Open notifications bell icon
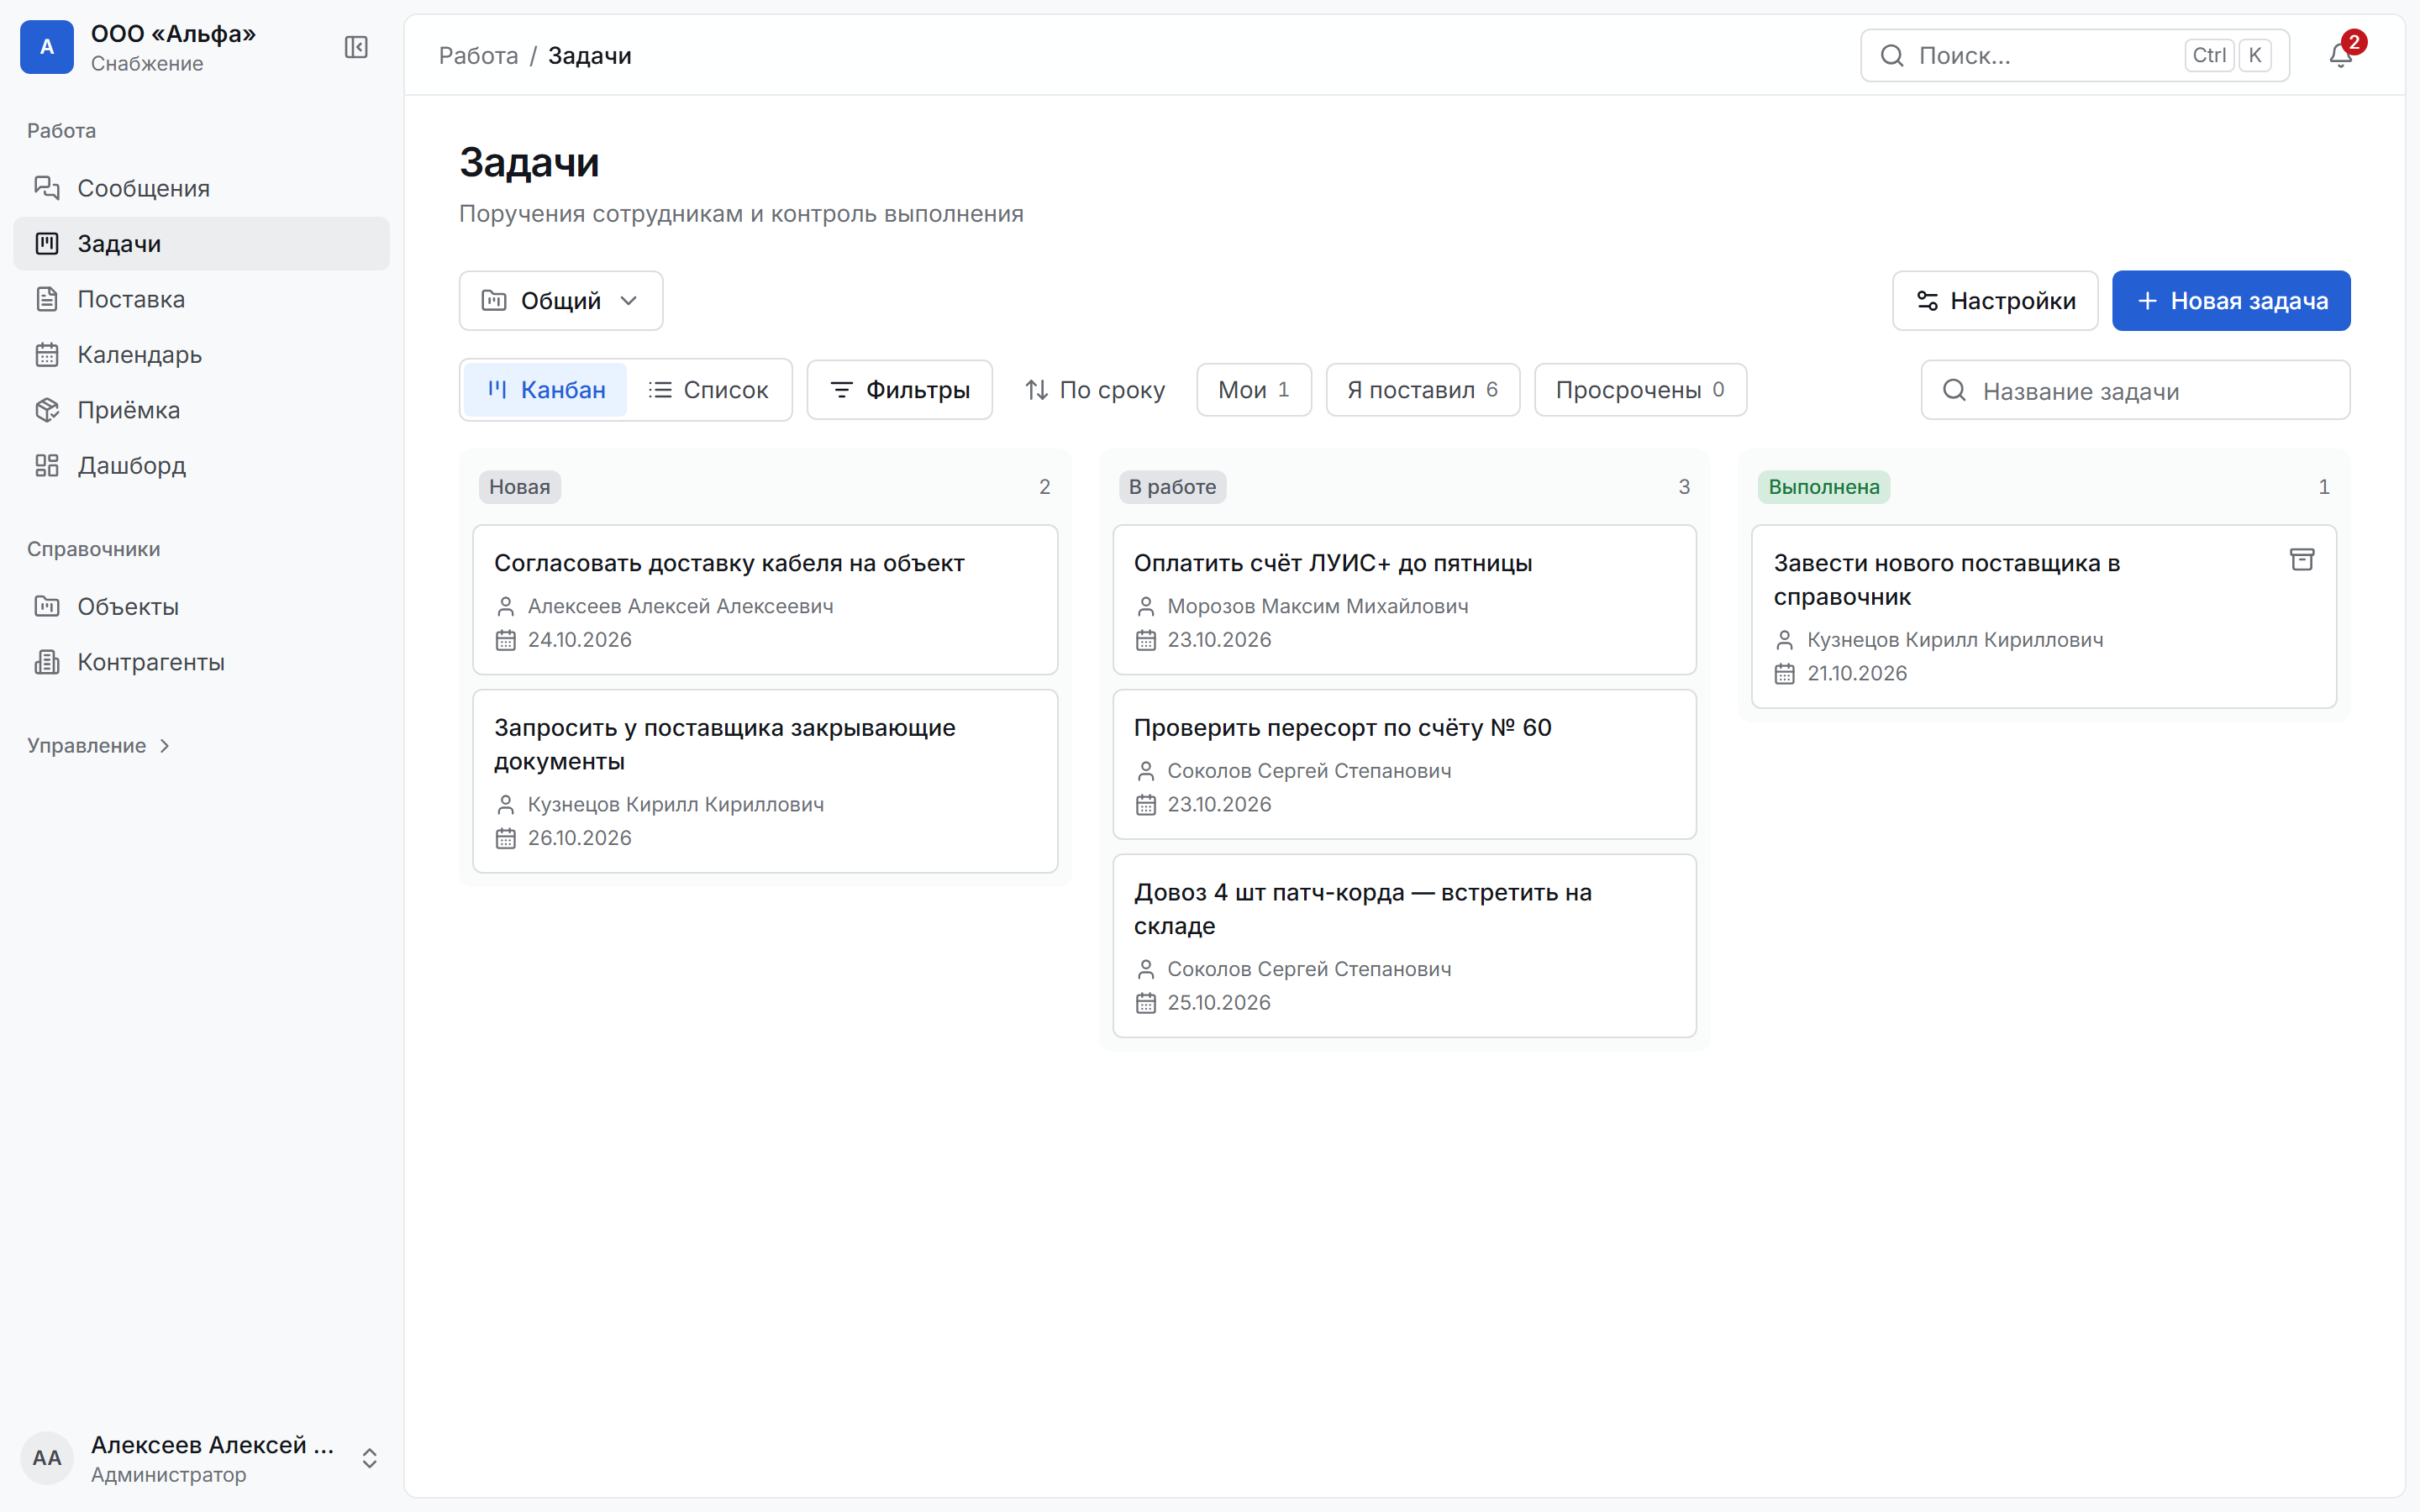This screenshot has width=2420, height=1512. [2340, 55]
